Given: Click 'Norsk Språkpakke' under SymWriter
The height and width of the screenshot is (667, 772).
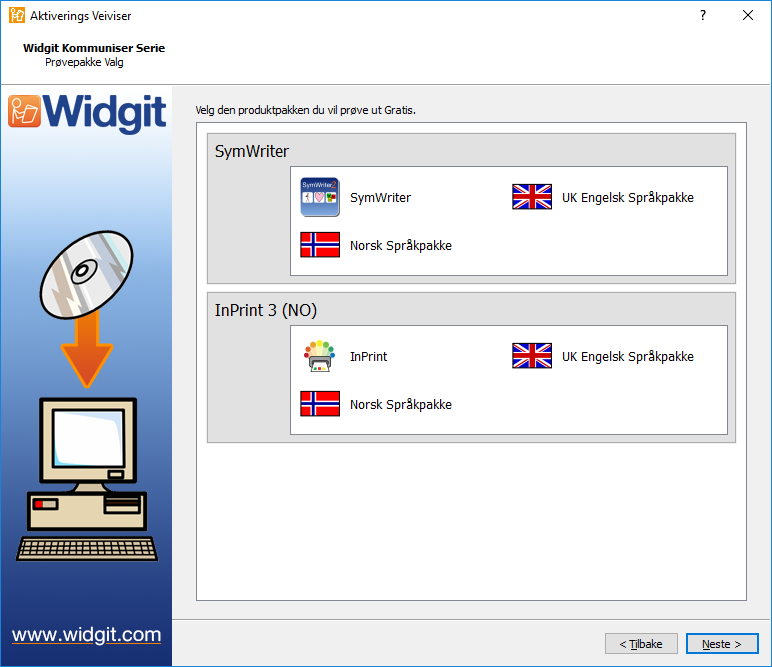Looking at the screenshot, I should 401,245.
